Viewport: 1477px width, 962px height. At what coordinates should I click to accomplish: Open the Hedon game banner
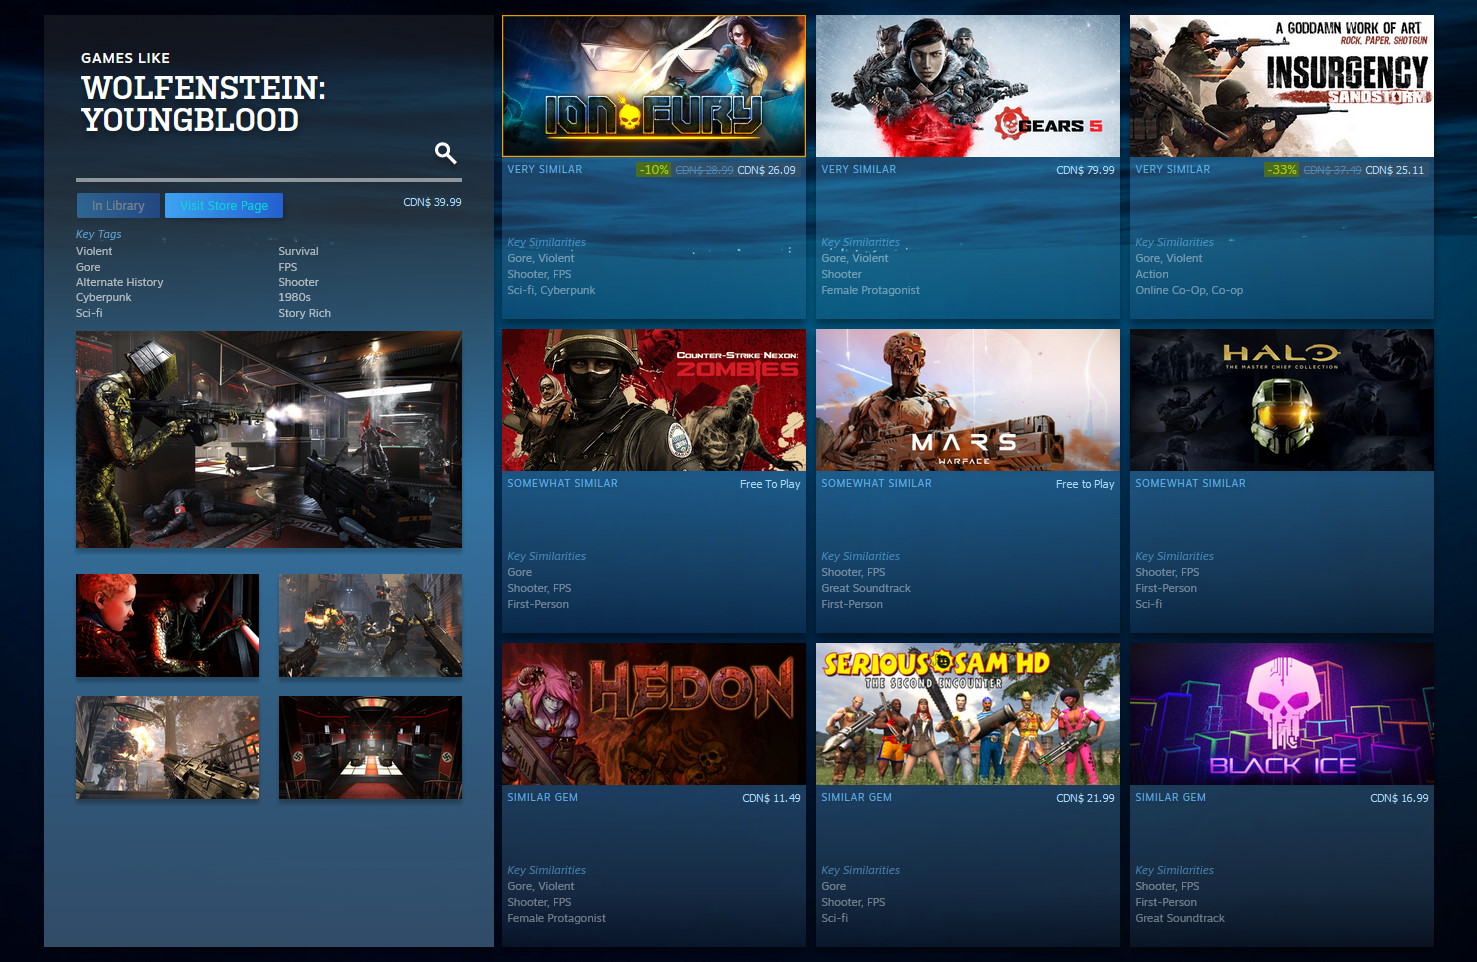654,714
